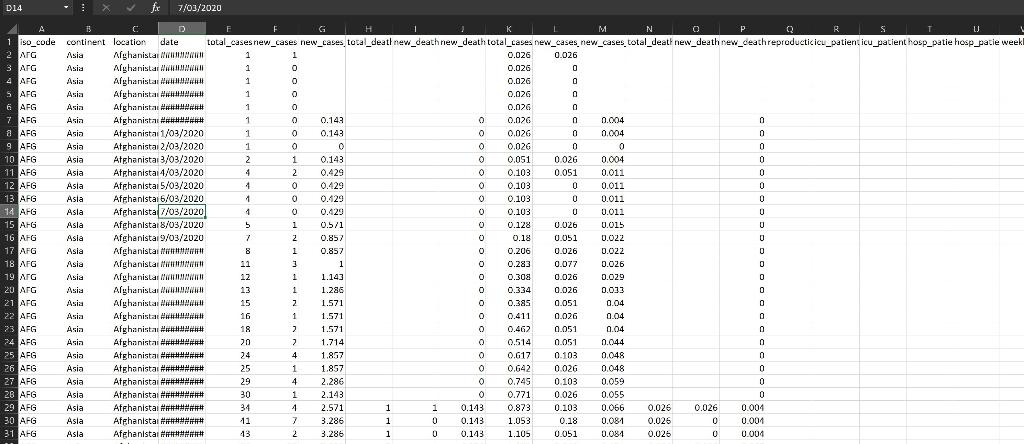
Task: Click value 0.077 in row 18
Action: tap(556, 264)
